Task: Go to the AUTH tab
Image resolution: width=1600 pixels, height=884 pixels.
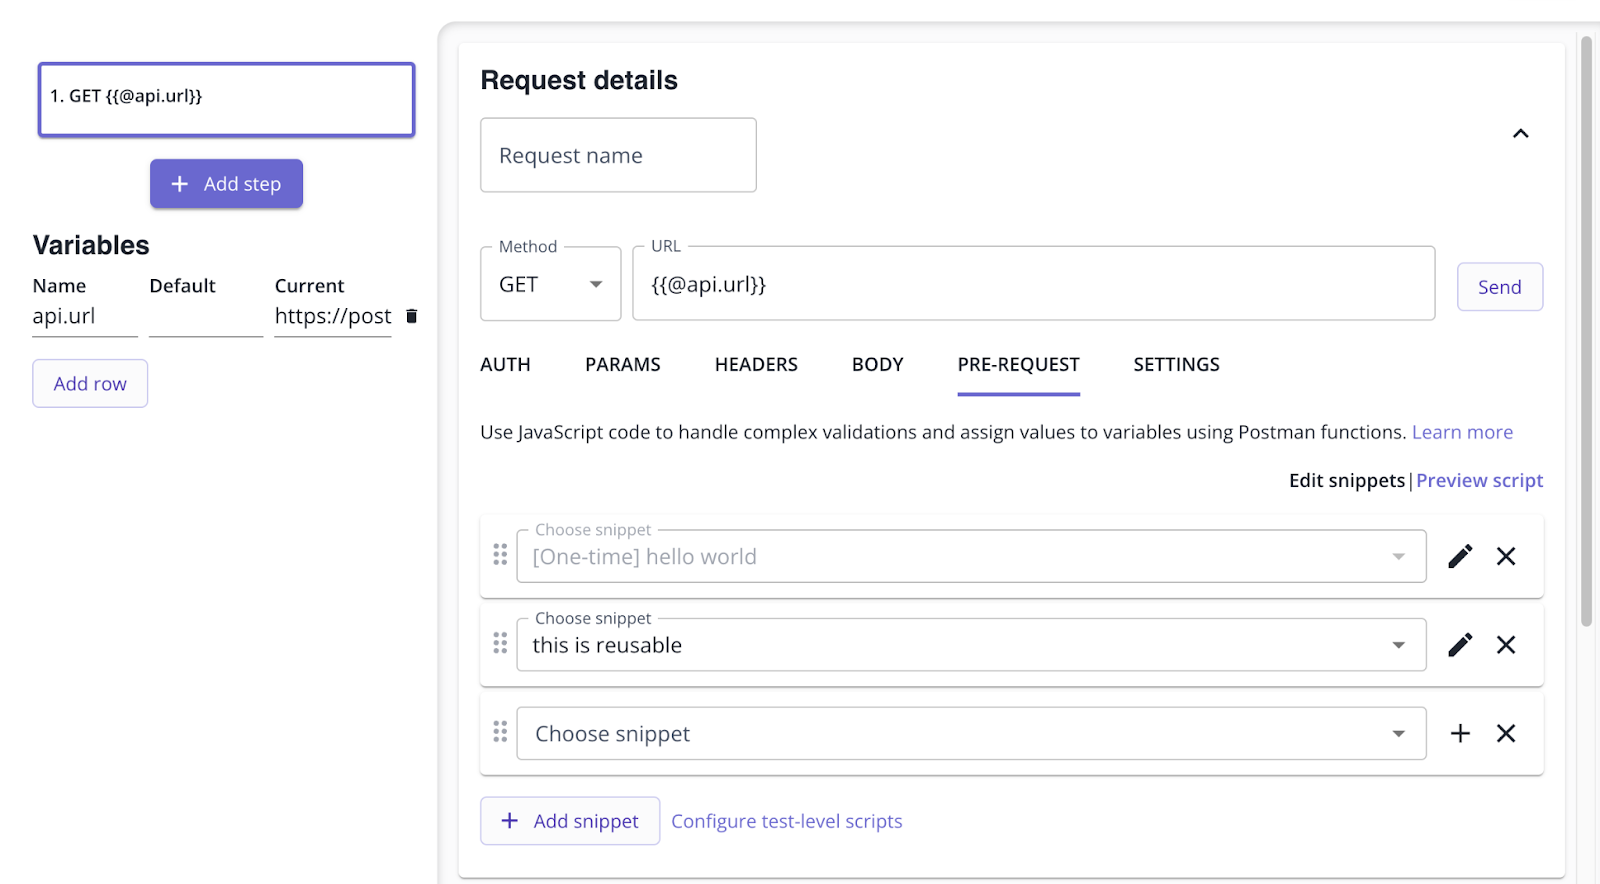Action: [505, 365]
